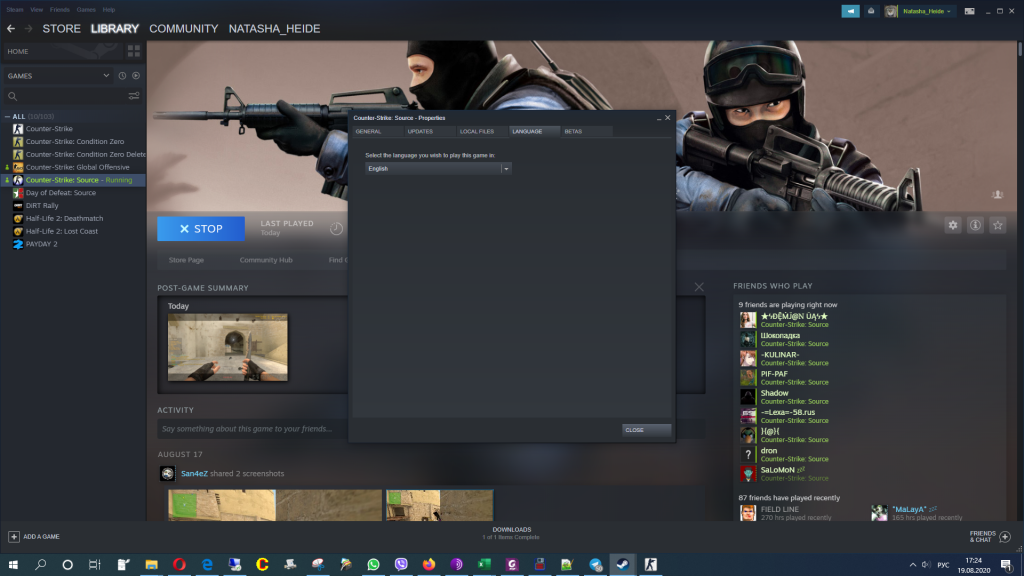Click the ready-to-play filter icon
Image resolution: width=1024 pixels, height=576 pixels.
click(x=136, y=76)
